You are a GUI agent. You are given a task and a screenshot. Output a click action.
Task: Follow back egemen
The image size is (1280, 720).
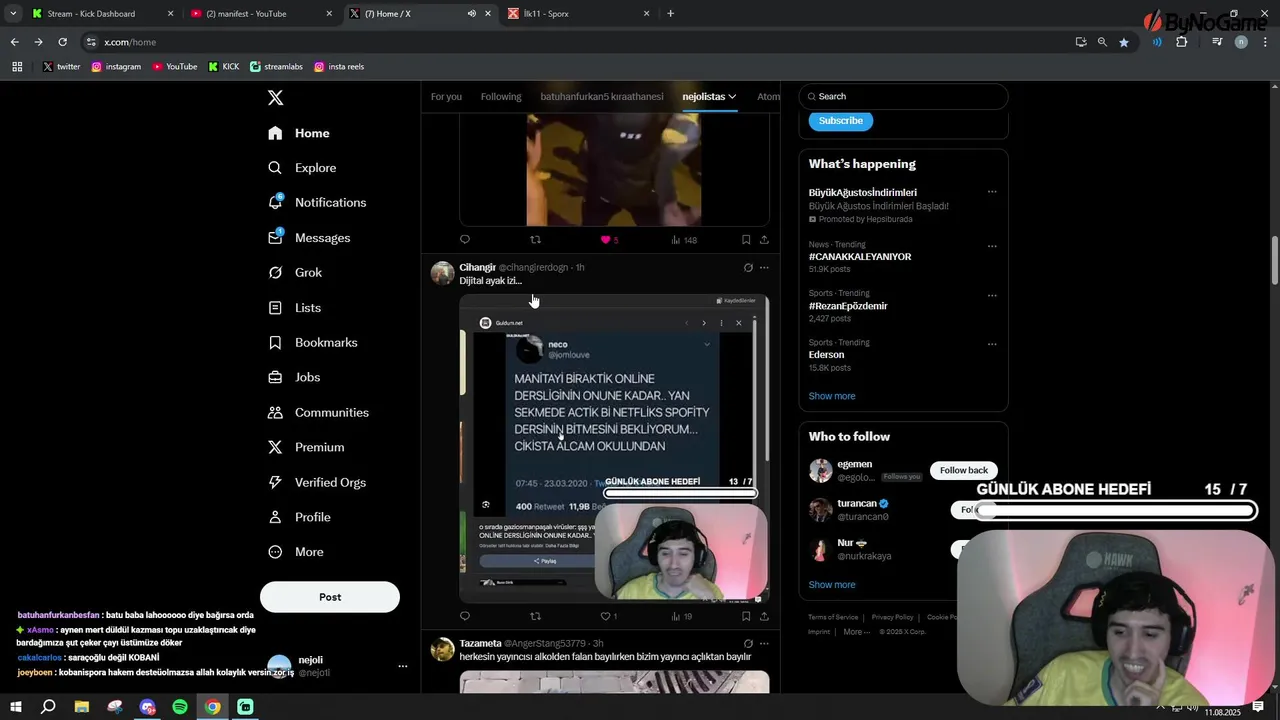coord(964,470)
